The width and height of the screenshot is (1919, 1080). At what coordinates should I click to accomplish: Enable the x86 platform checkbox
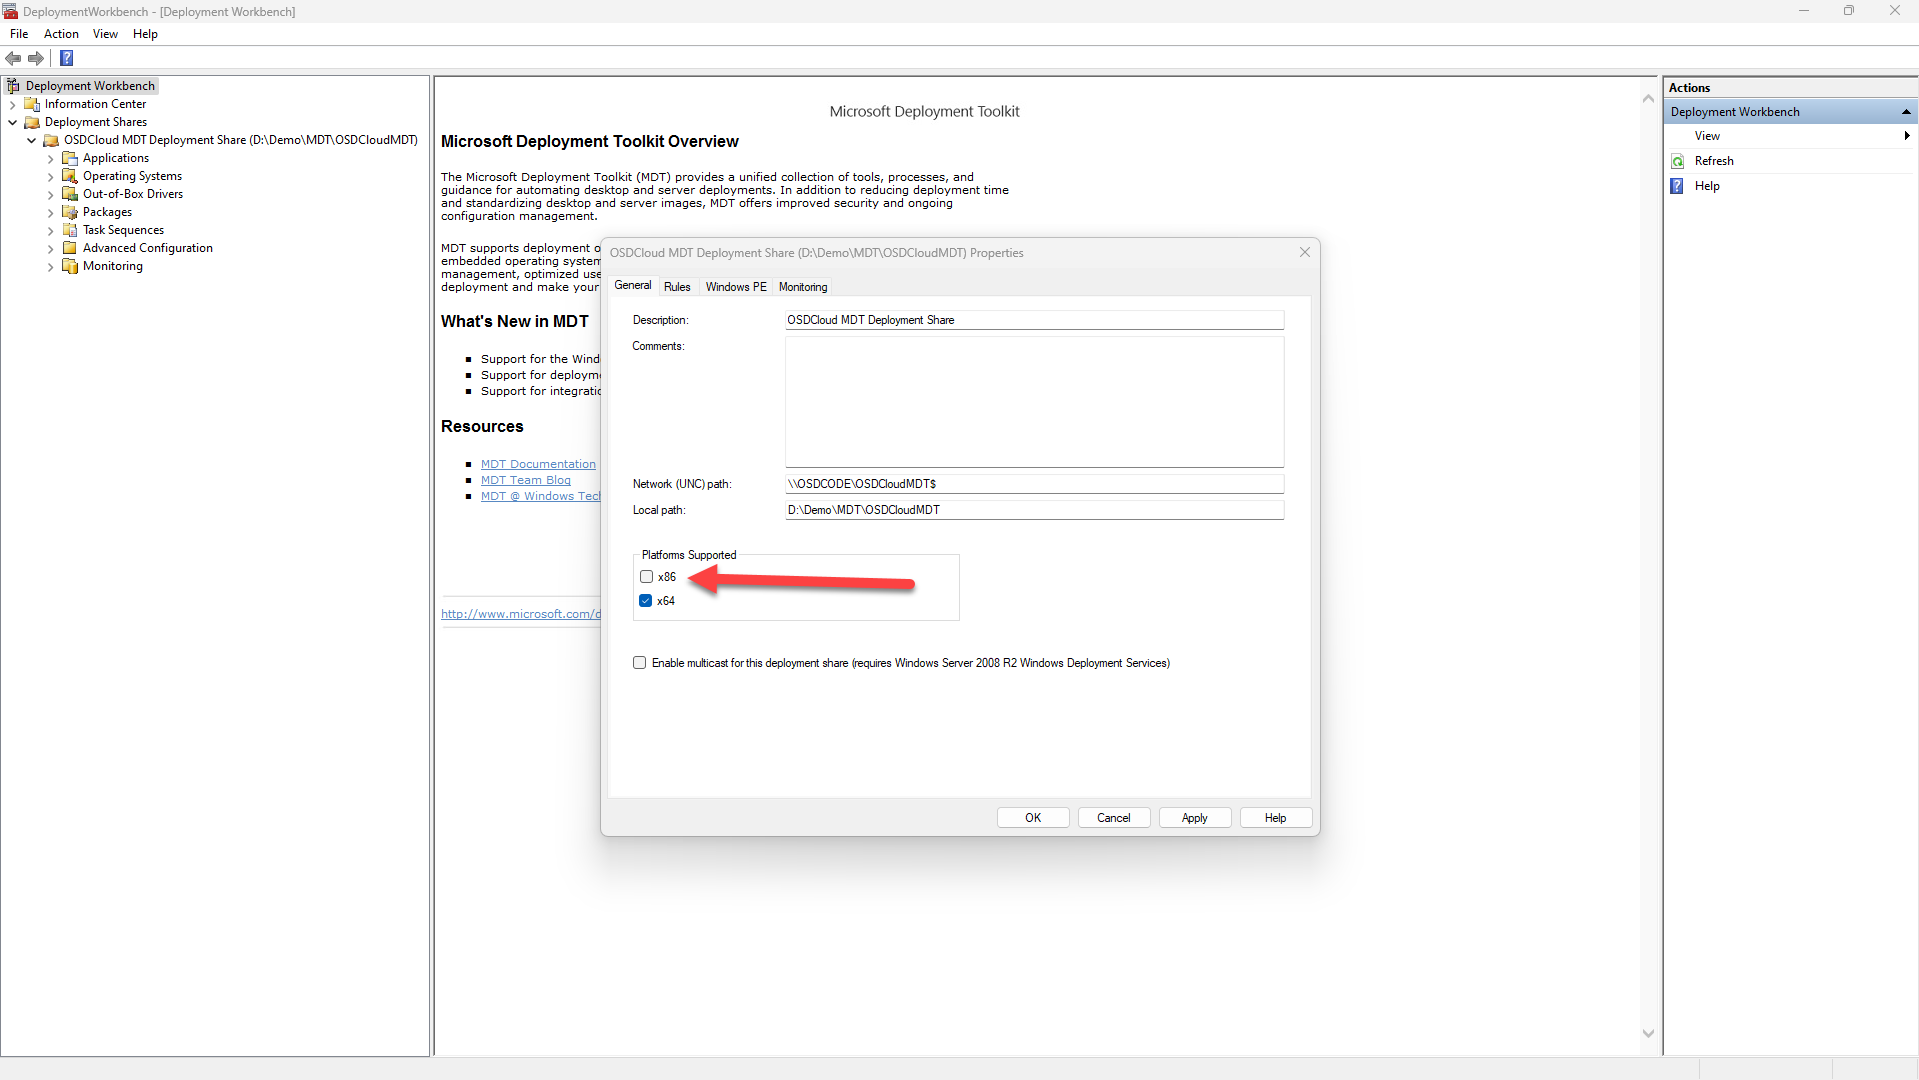[x=647, y=577]
